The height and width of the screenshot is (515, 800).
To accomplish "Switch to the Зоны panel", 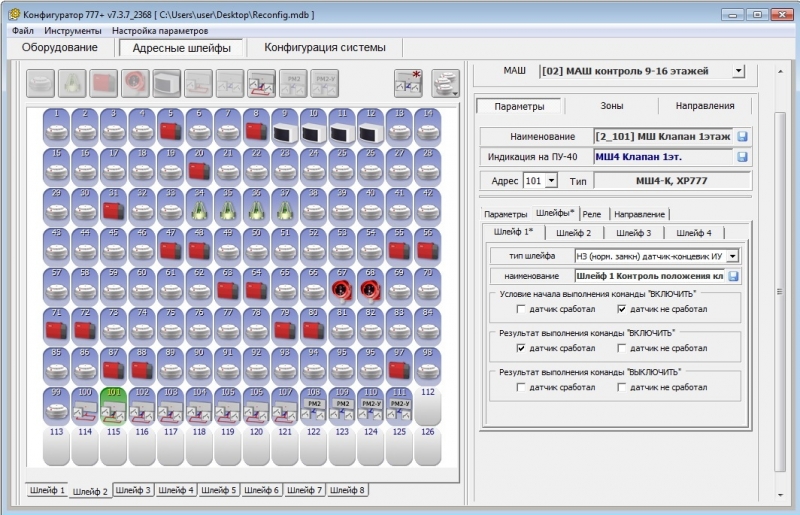I will click(x=612, y=106).
